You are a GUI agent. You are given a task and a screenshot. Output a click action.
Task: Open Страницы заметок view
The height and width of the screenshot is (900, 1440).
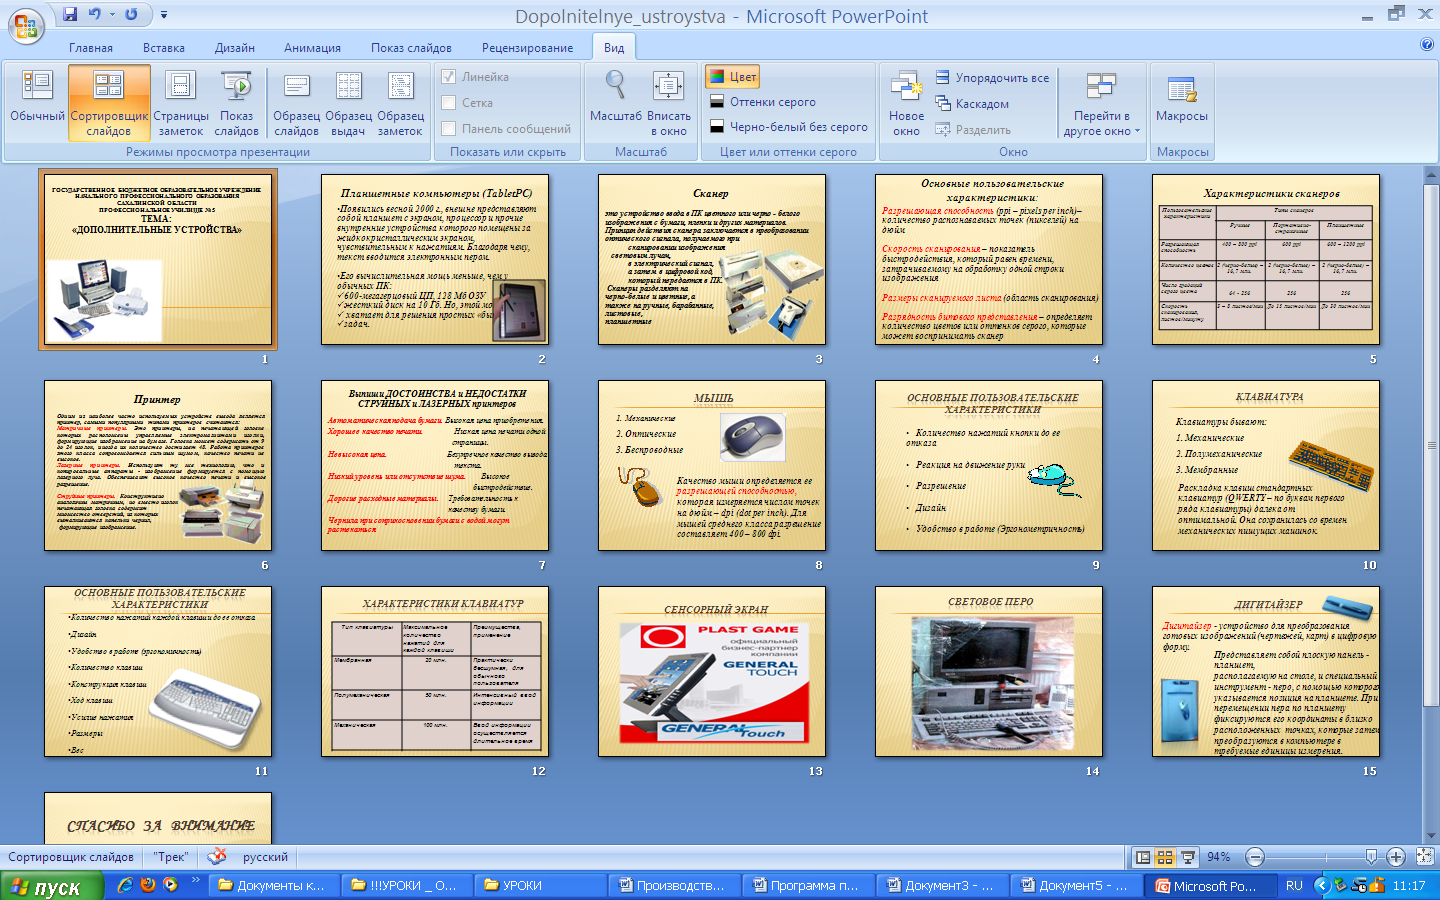tap(181, 102)
